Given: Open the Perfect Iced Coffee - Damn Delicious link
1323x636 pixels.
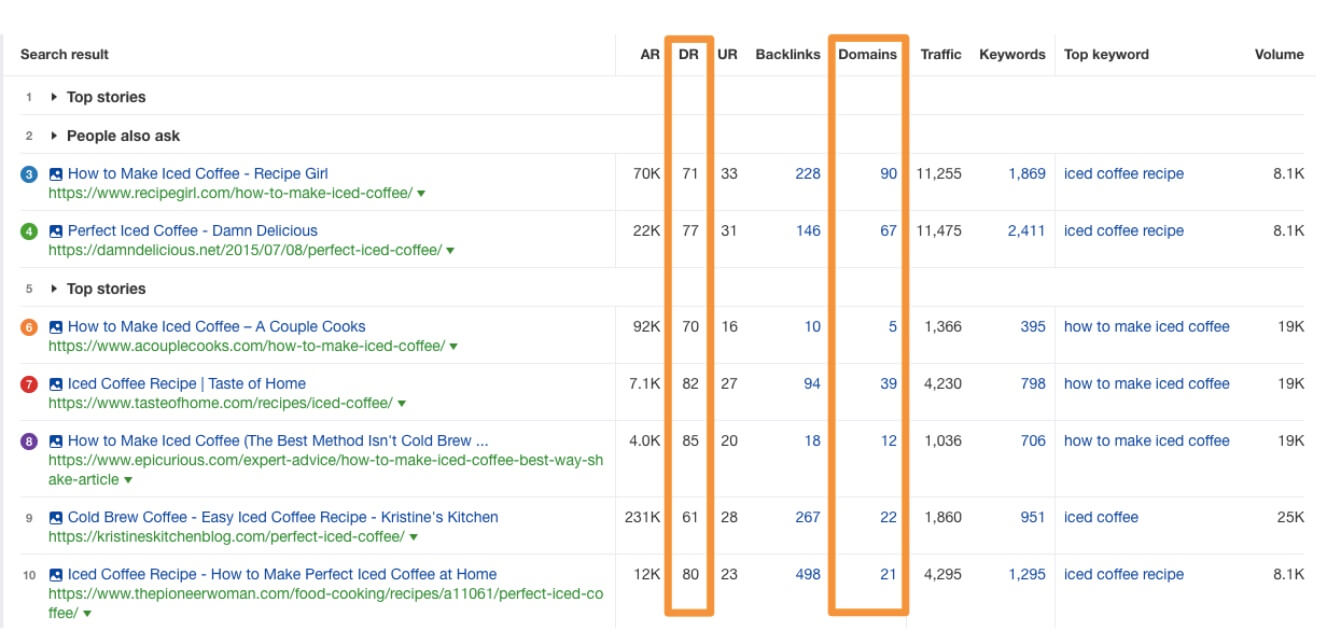Looking at the screenshot, I should [192, 231].
